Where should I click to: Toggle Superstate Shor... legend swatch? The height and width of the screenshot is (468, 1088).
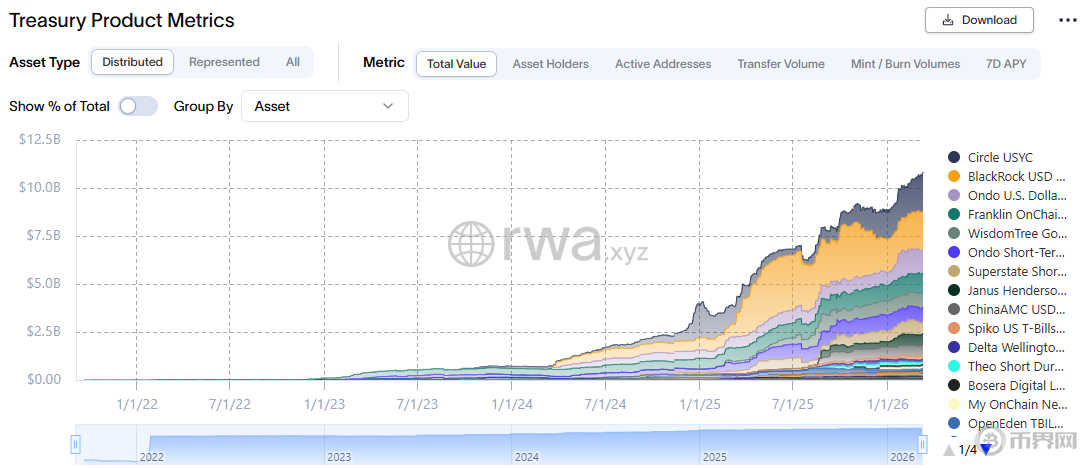click(x=954, y=271)
